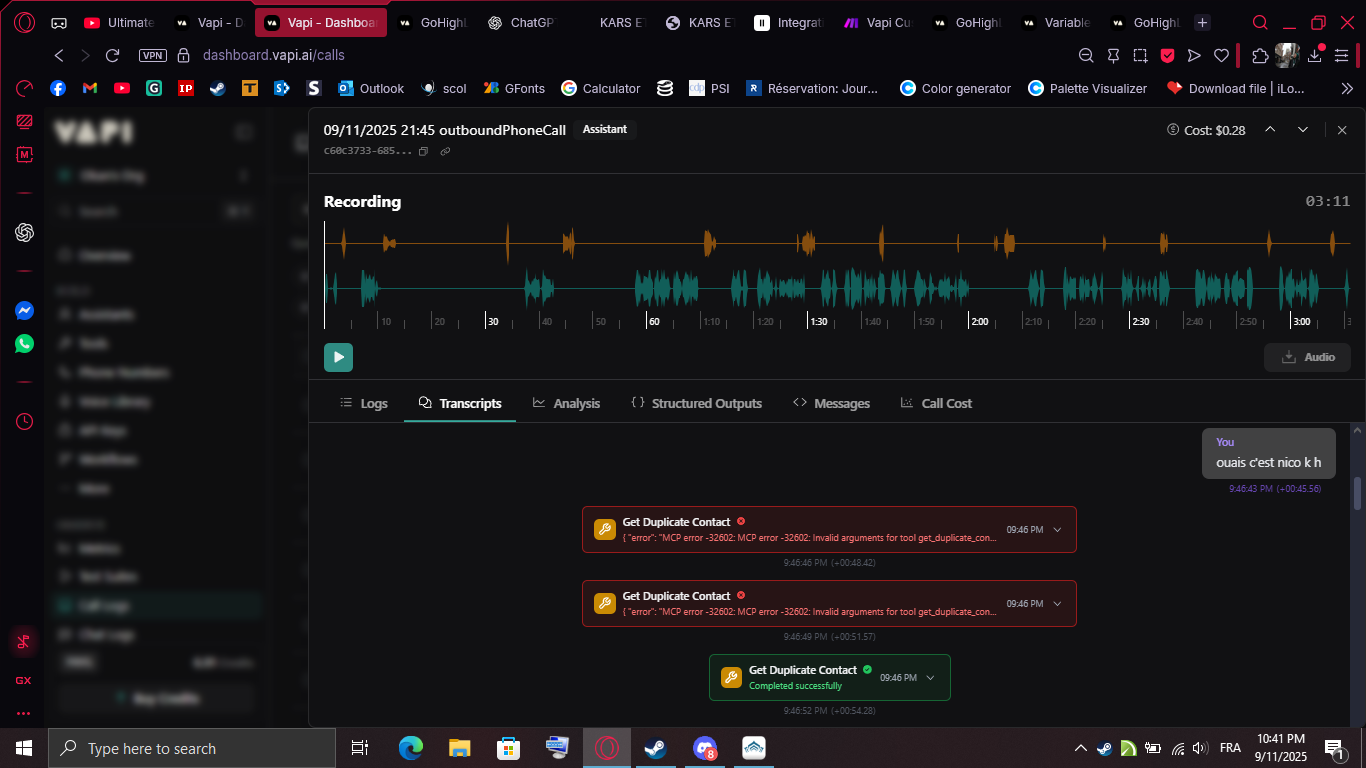Click the Assistant badge in the call header

[605, 129]
